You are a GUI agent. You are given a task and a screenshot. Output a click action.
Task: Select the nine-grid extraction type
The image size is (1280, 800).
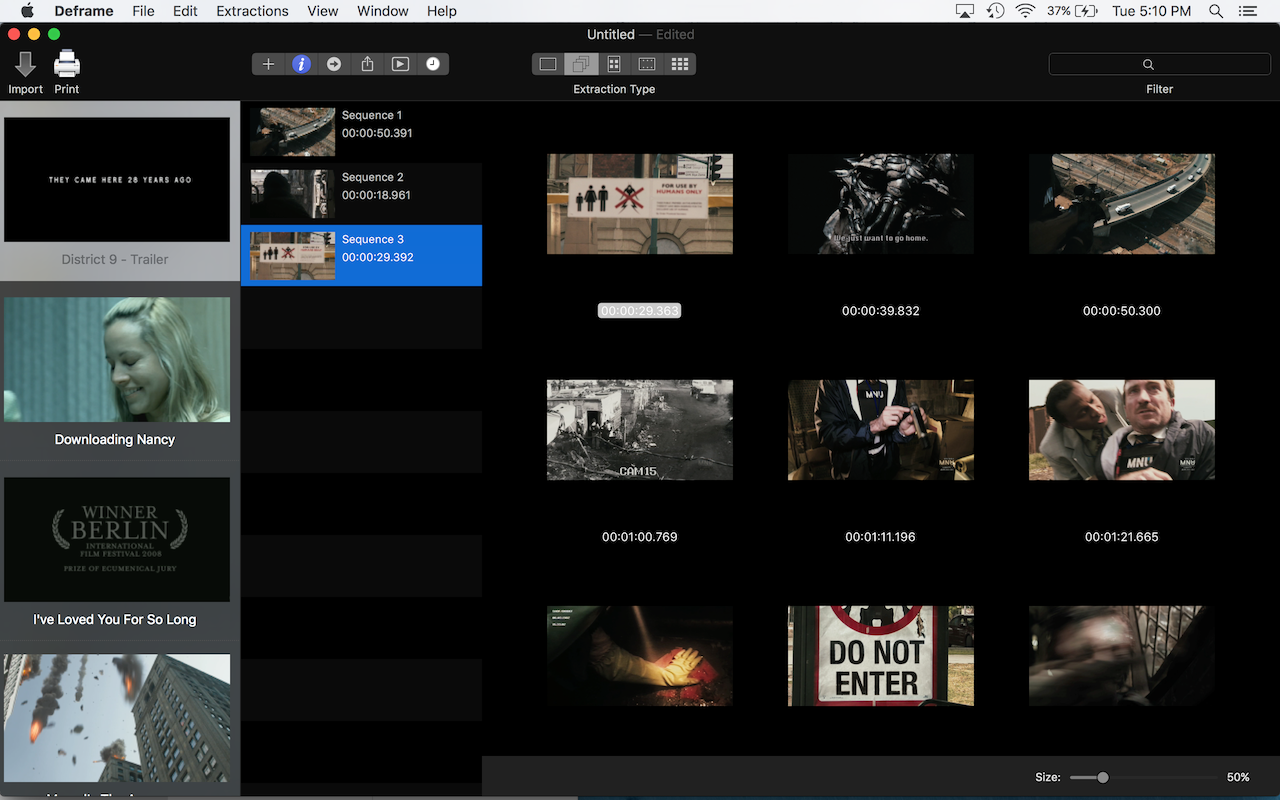click(680, 64)
